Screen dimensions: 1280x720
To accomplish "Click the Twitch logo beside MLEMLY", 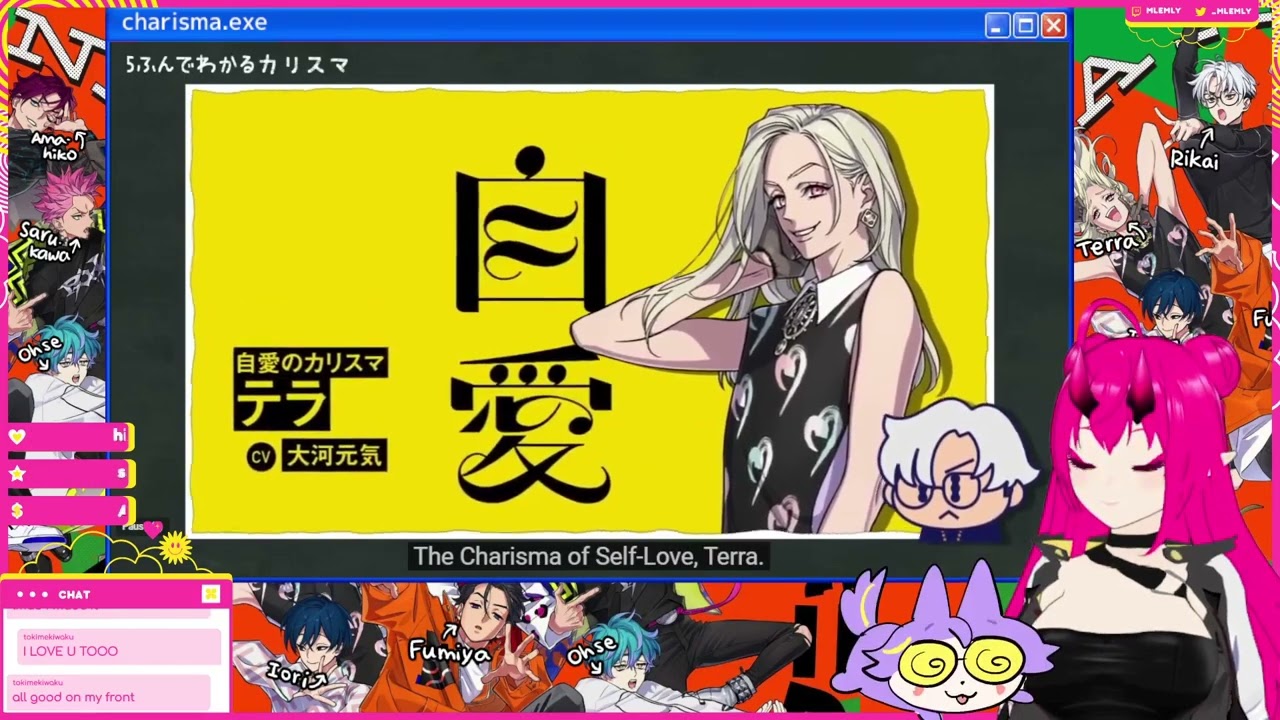I will 1138,11.
